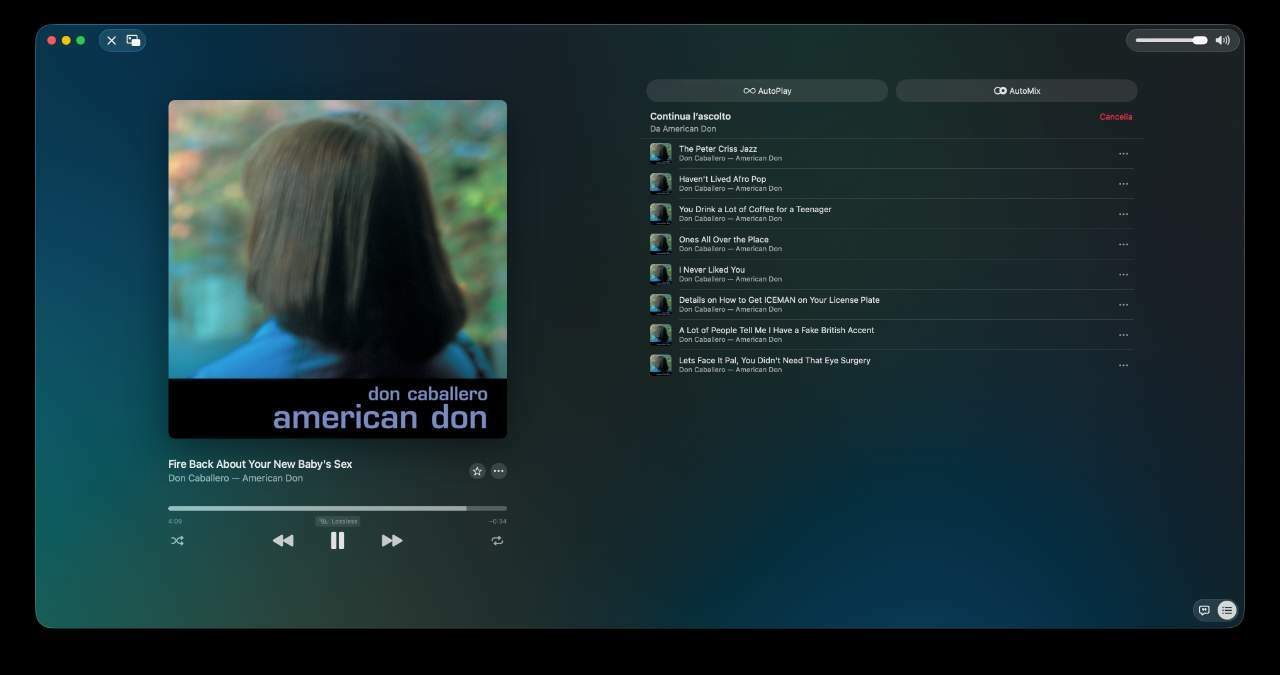Skip back to previous track

point(283,541)
